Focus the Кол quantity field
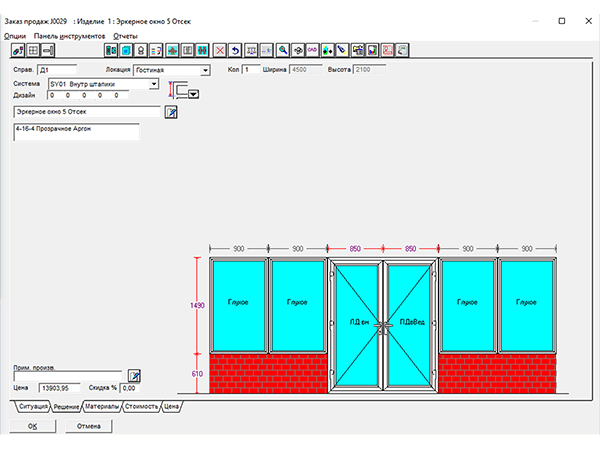The height and width of the screenshot is (450, 600). pyautogui.click(x=251, y=70)
